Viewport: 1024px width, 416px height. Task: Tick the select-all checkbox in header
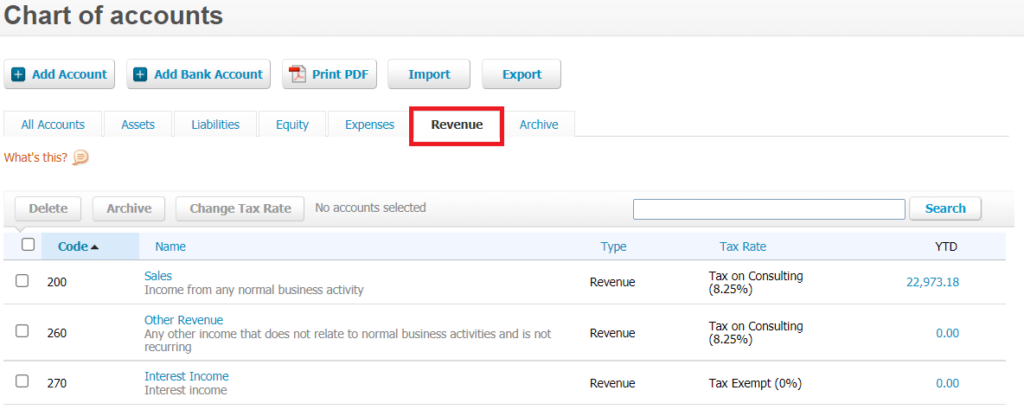coord(28,245)
